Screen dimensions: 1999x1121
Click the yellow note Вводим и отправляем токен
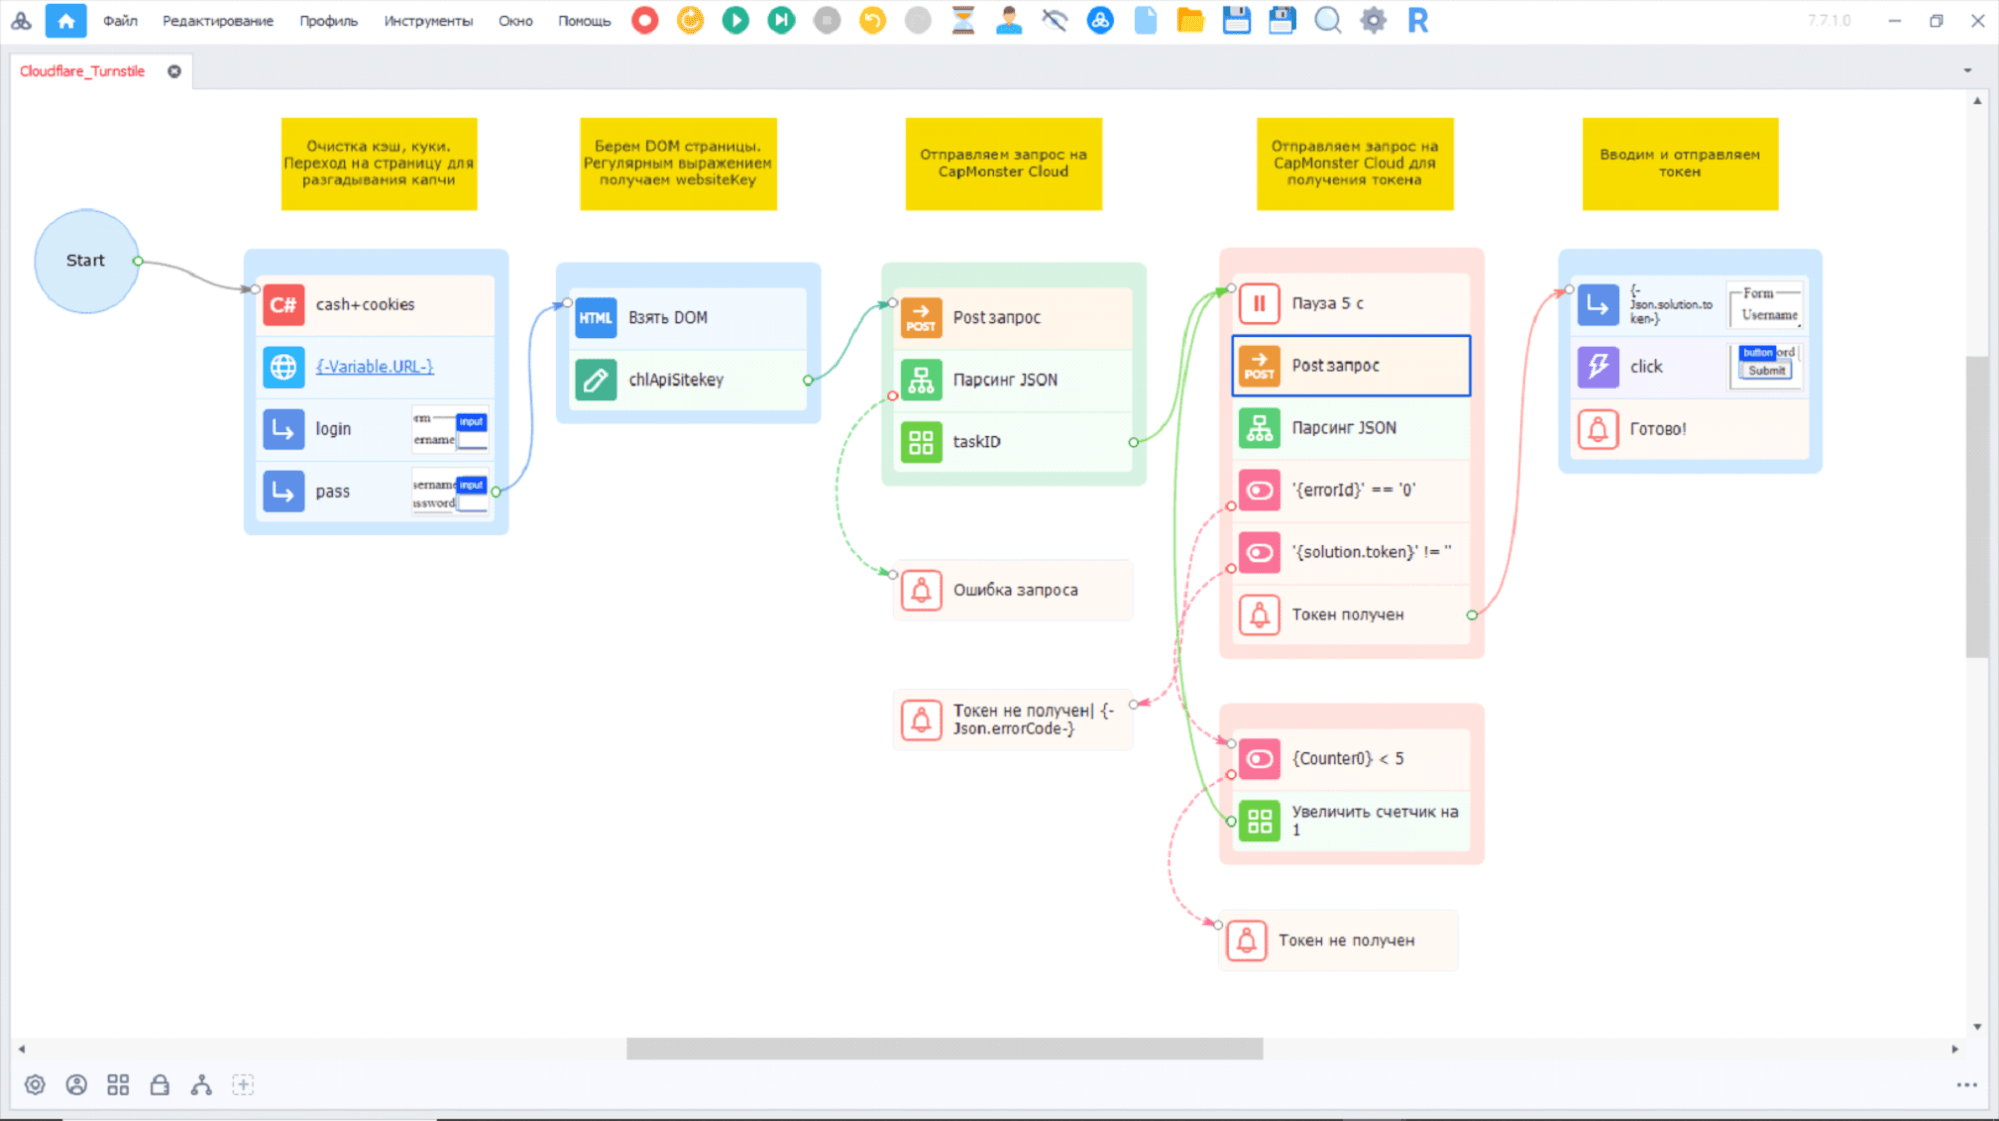tap(1680, 164)
